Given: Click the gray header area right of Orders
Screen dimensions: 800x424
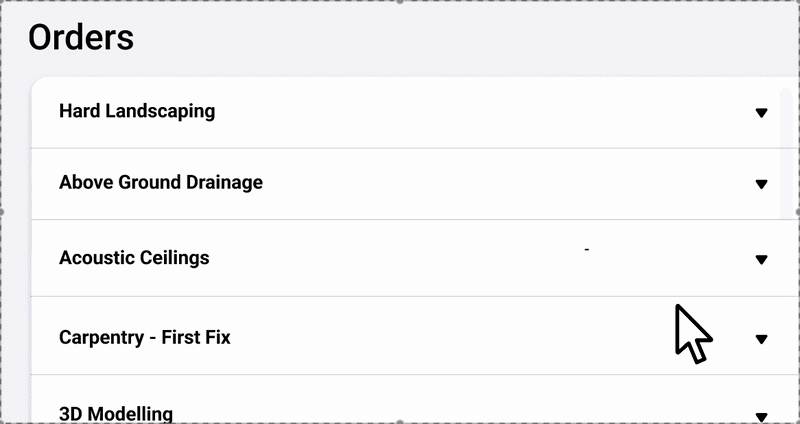Looking at the screenshot, I should 450,38.
